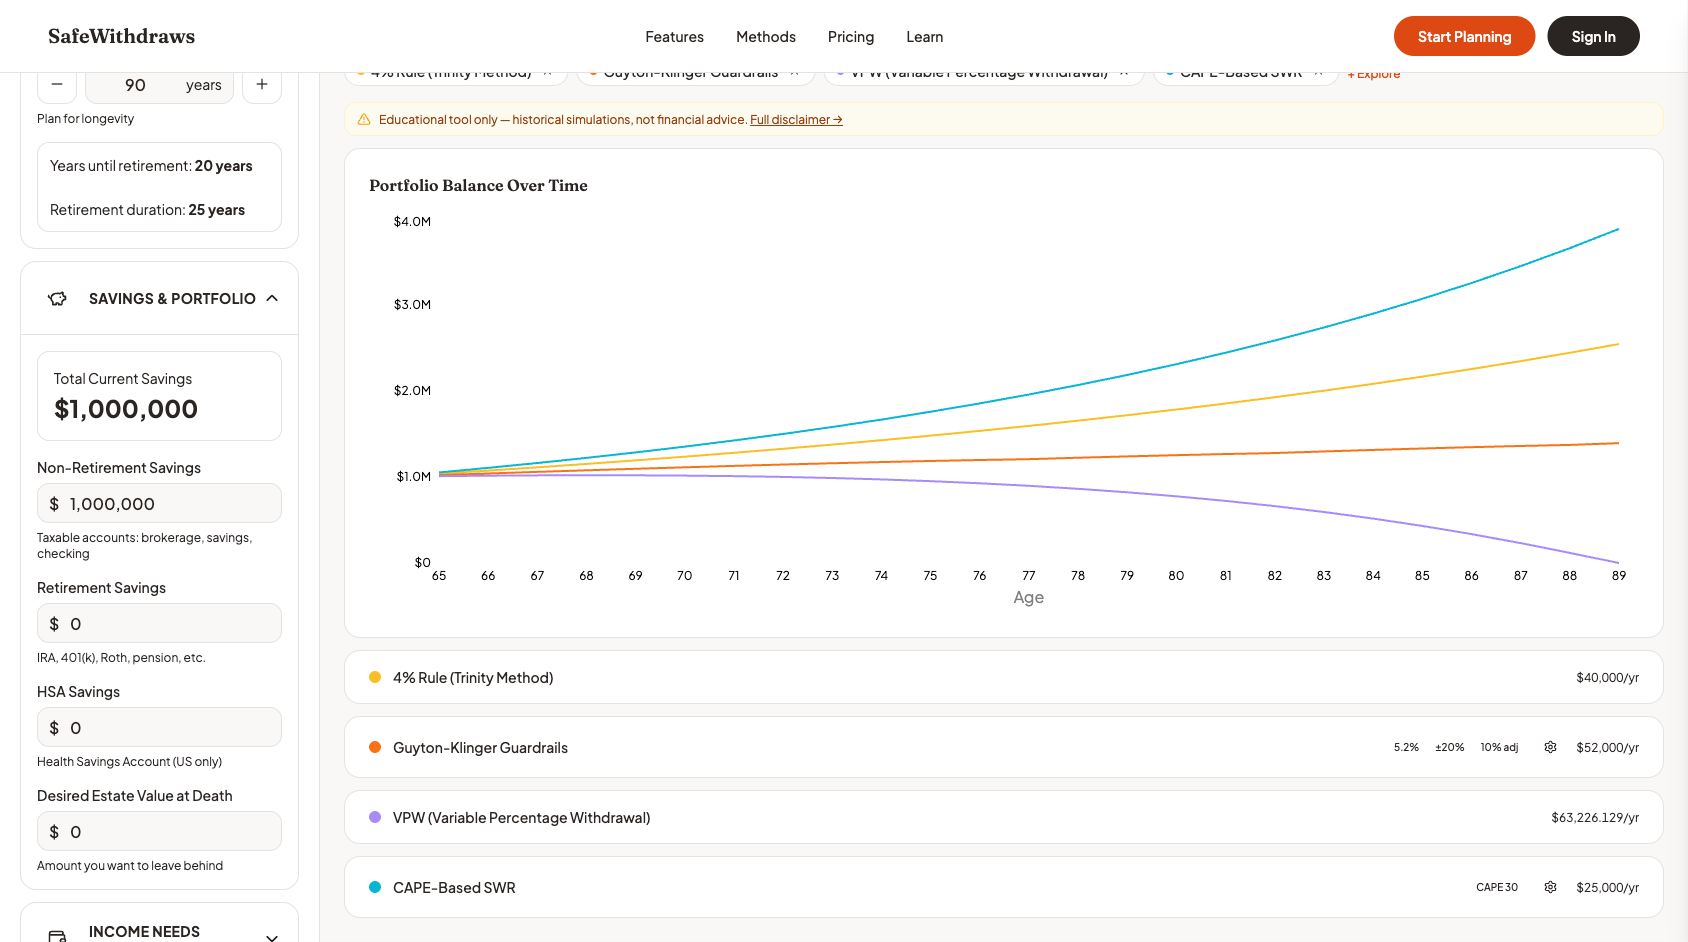
Task: Click the Sign In button
Action: pyautogui.click(x=1593, y=36)
